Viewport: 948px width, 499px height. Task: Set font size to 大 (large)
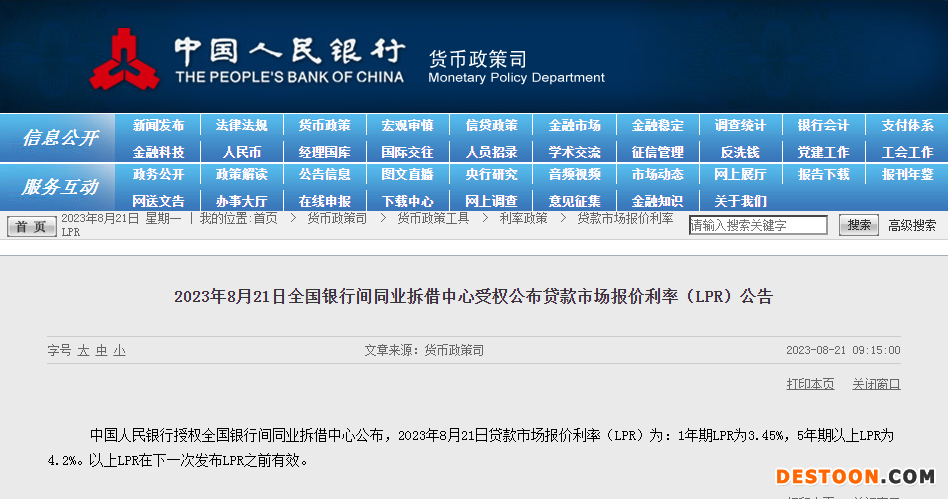[84, 351]
